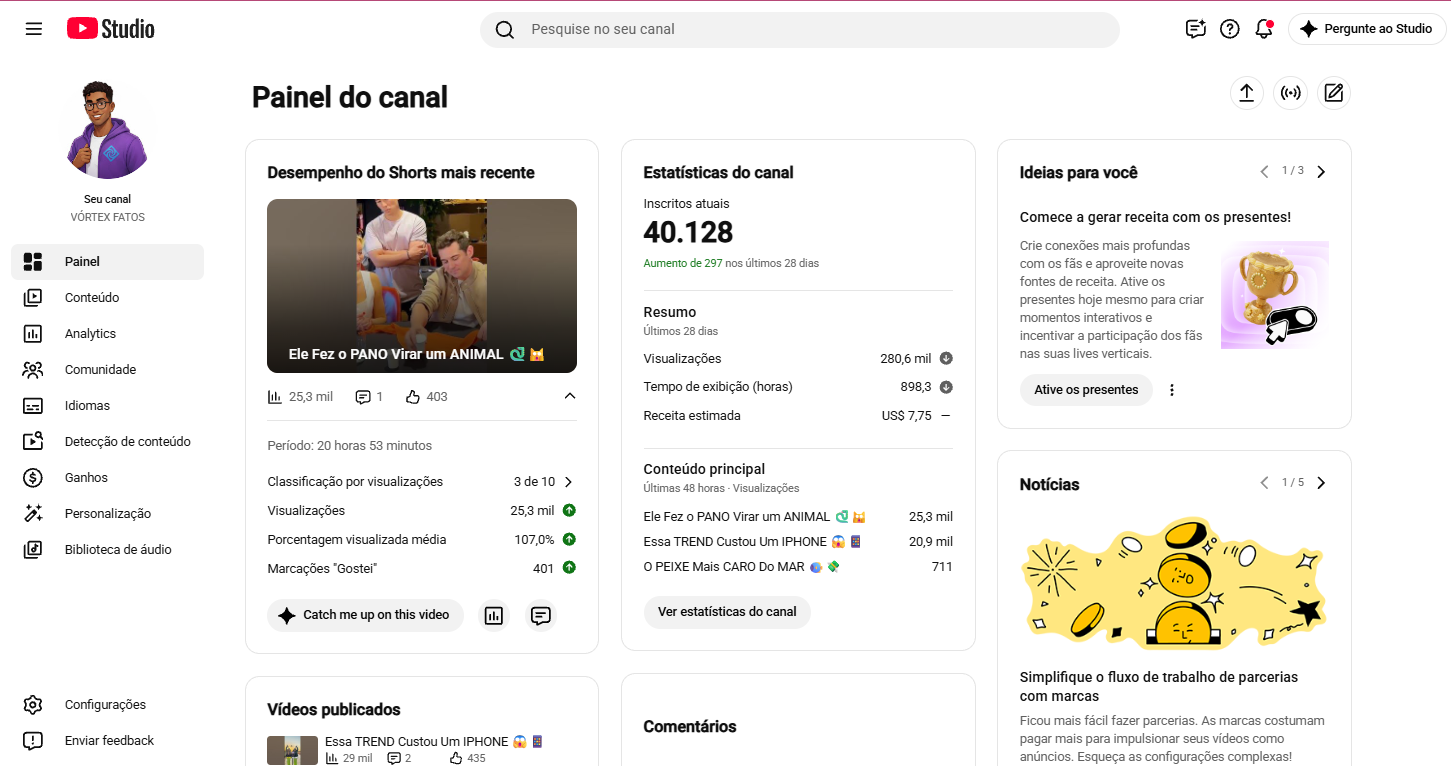This screenshot has width=1451, height=766.
Task: Open video analytics icon beside Catch me up
Action: click(x=493, y=615)
